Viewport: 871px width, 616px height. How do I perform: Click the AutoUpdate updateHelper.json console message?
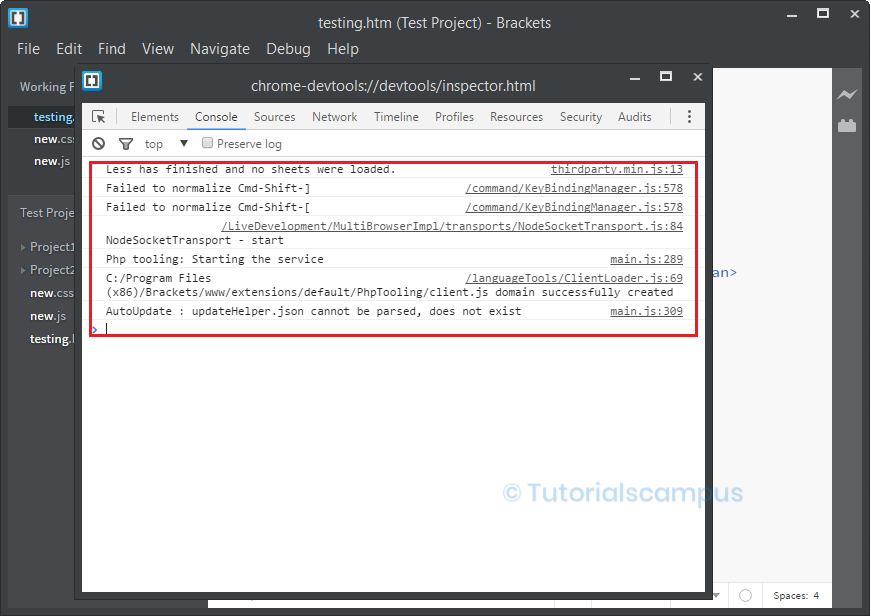313,312
